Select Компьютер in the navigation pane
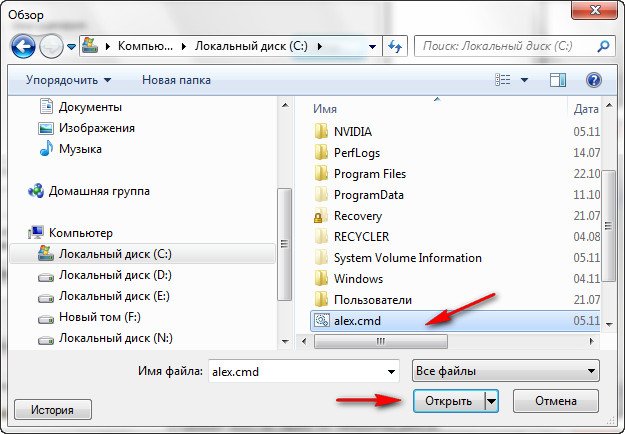This screenshot has height=434, width=625. [81, 233]
